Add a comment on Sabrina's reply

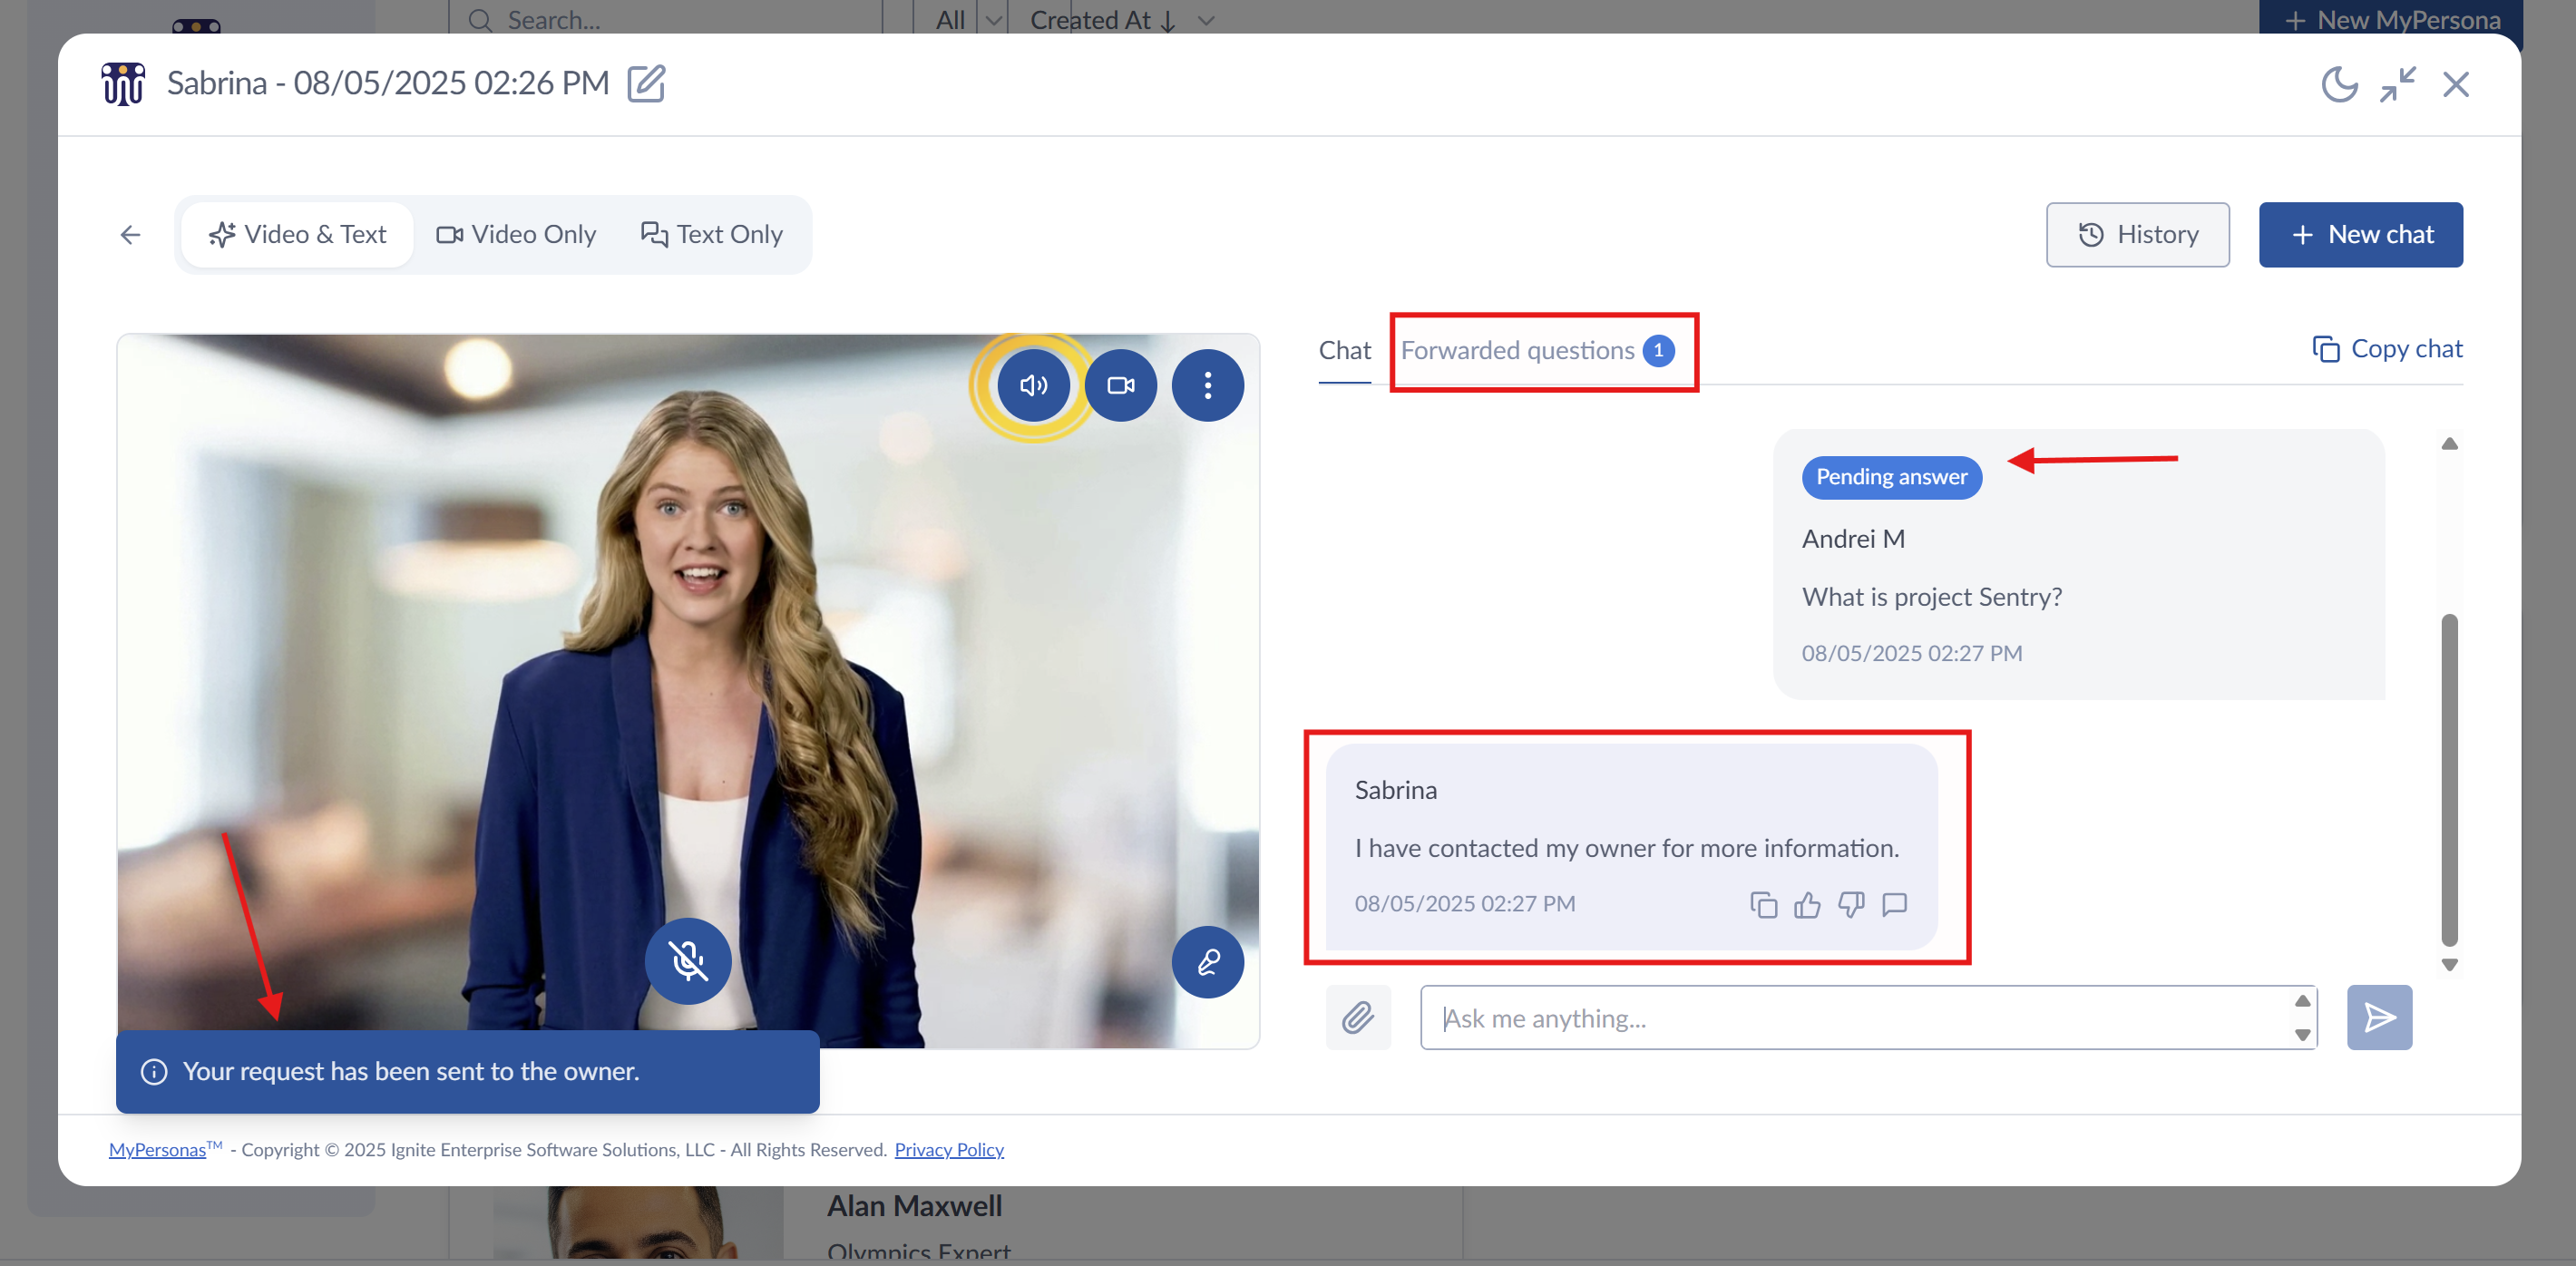point(1895,905)
